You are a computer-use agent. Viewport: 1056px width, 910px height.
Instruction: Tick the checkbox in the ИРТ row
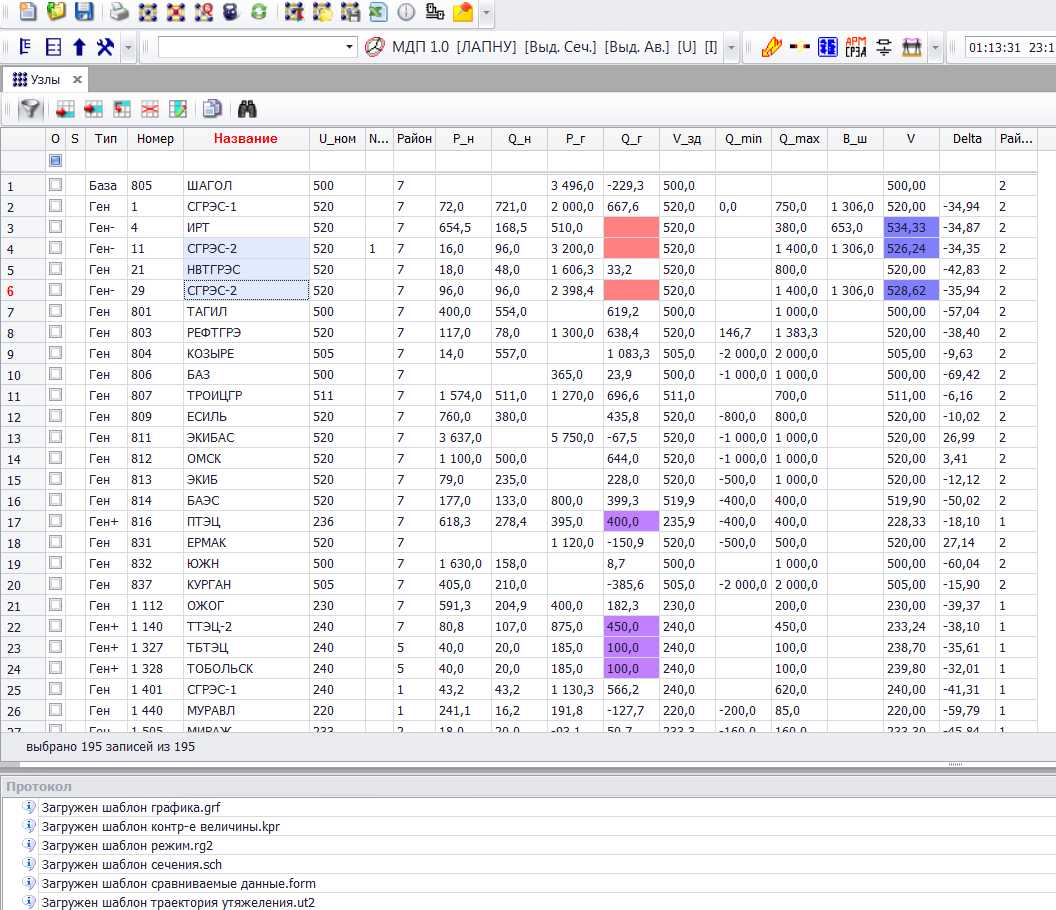55,227
